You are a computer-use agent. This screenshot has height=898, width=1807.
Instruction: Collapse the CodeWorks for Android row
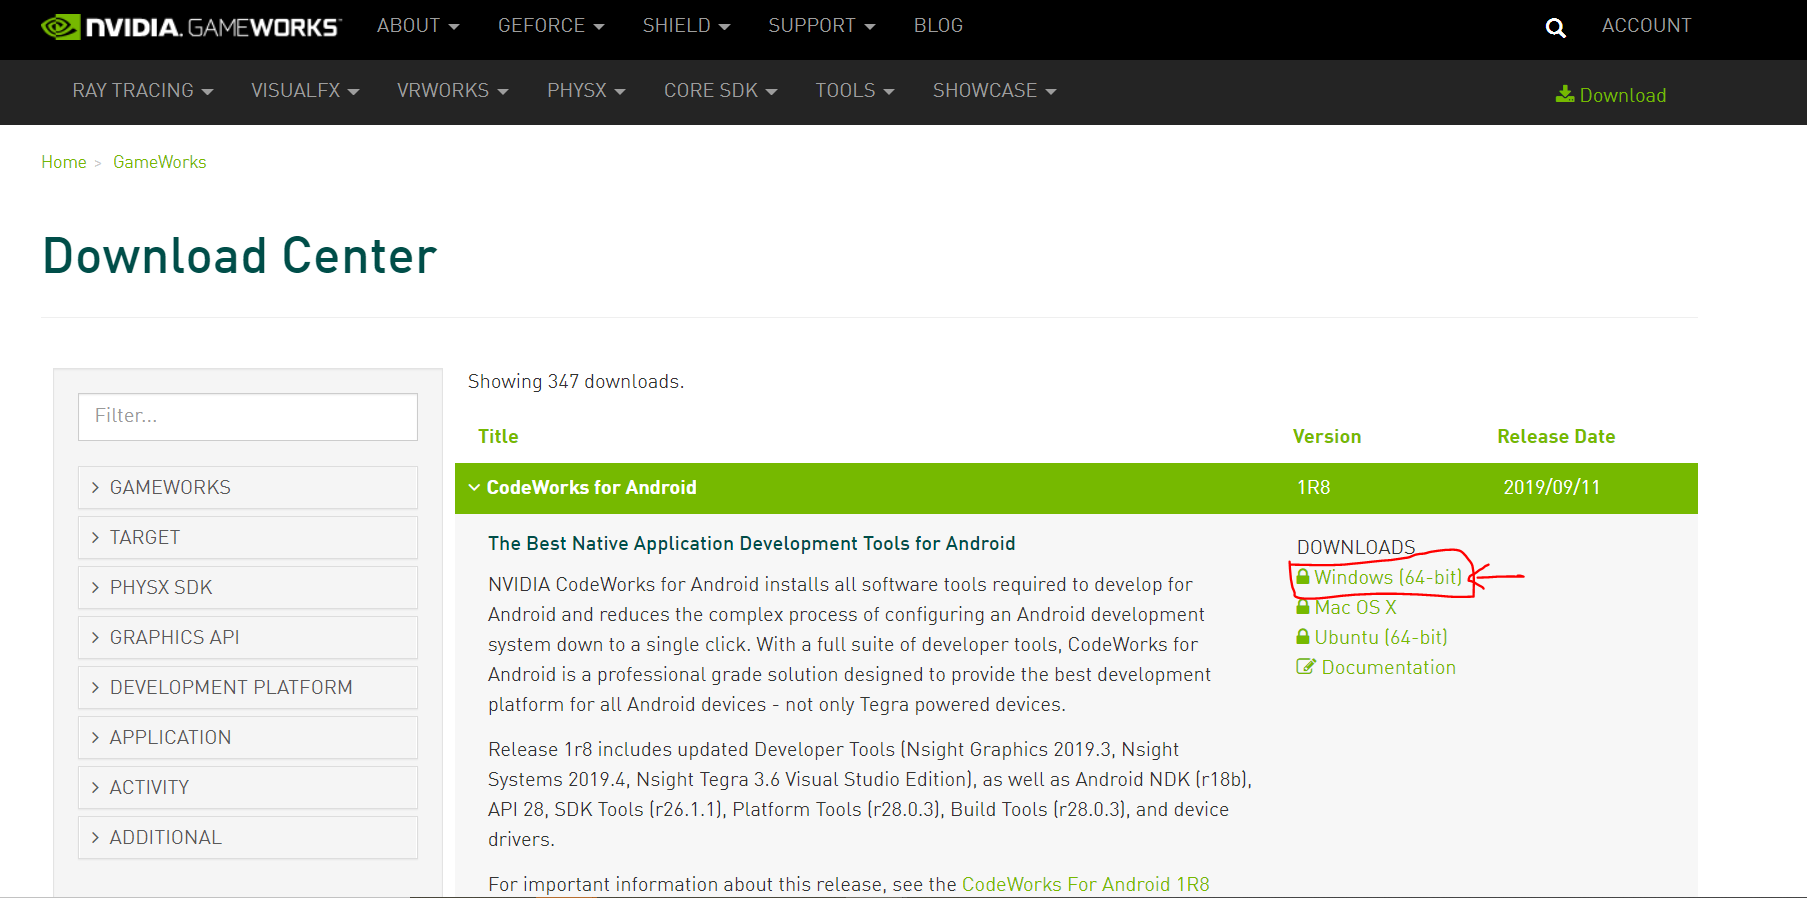click(x=1076, y=488)
